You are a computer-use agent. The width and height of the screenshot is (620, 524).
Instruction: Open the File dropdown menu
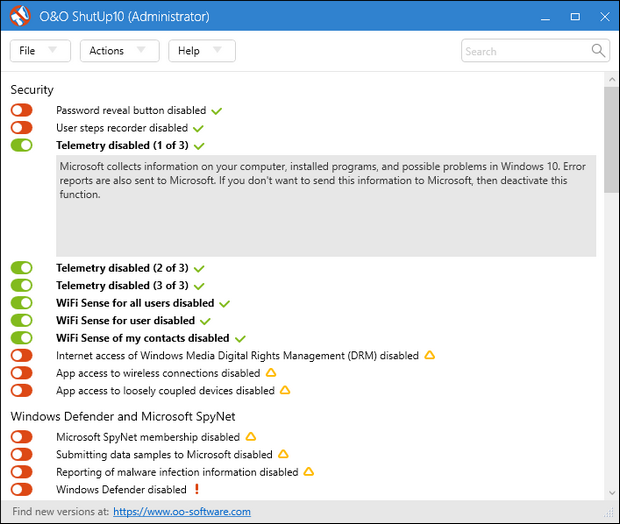click(40, 51)
